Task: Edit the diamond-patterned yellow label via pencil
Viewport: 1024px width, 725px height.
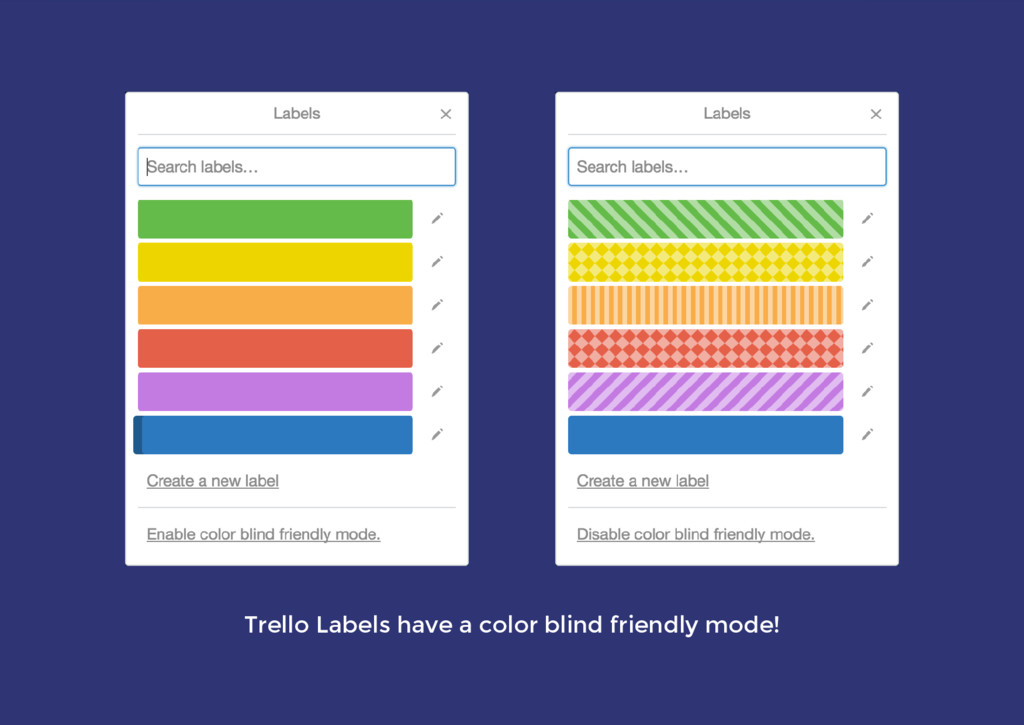Action: 867,261
